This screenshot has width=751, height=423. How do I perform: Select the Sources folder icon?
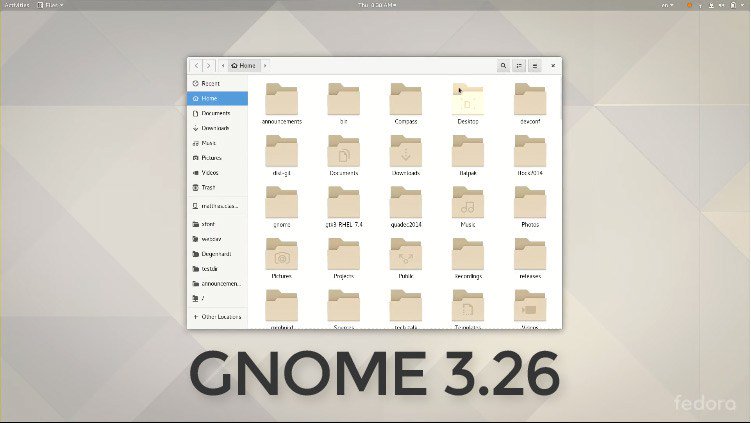click(x=343, y=306)
